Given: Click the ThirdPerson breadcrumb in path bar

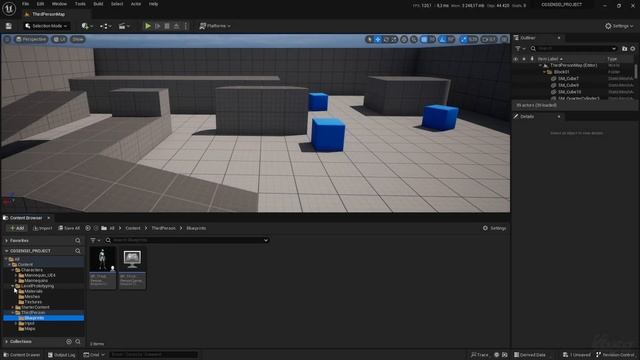Looking at the screenshot, I should (163, 228).
